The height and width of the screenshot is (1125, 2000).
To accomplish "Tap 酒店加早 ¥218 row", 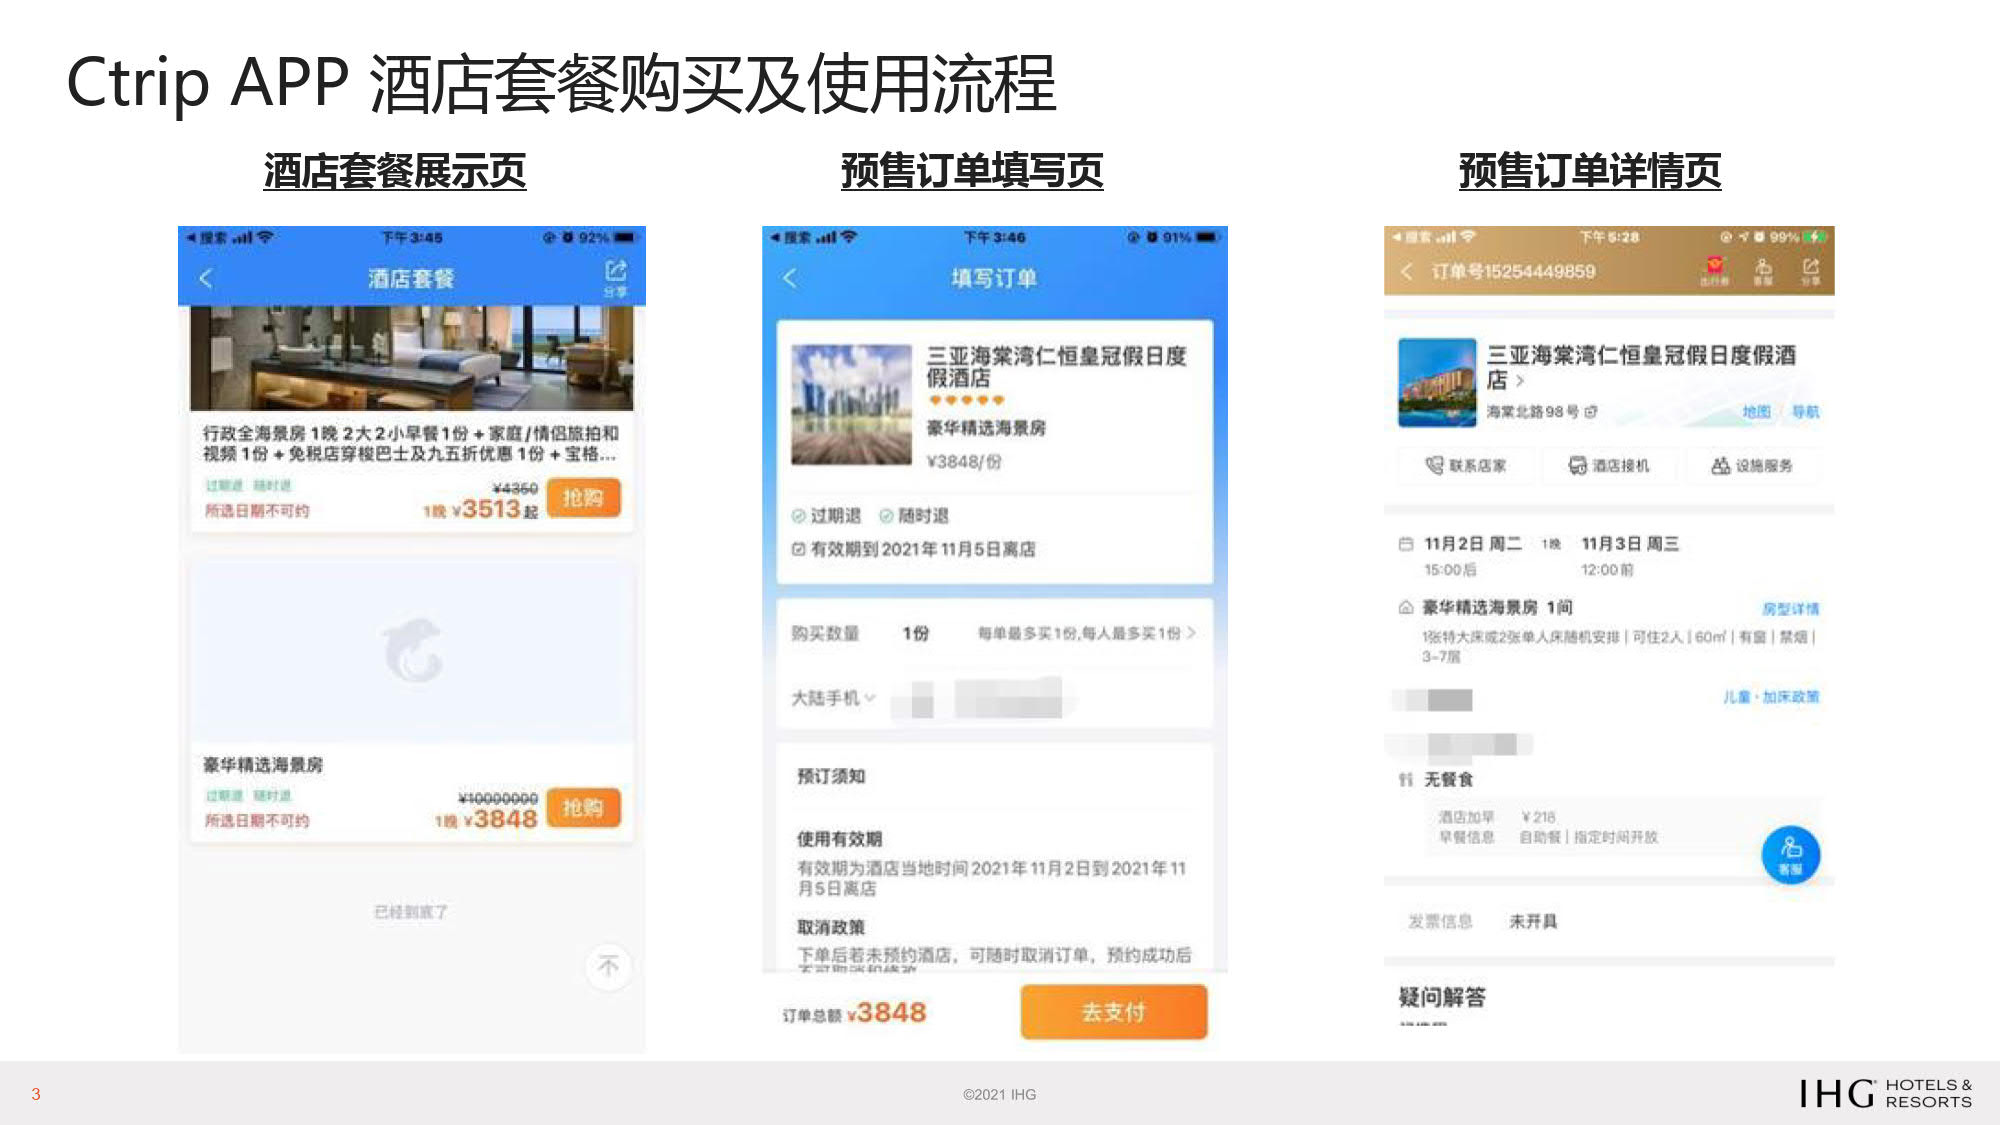I will (1497, 817).
